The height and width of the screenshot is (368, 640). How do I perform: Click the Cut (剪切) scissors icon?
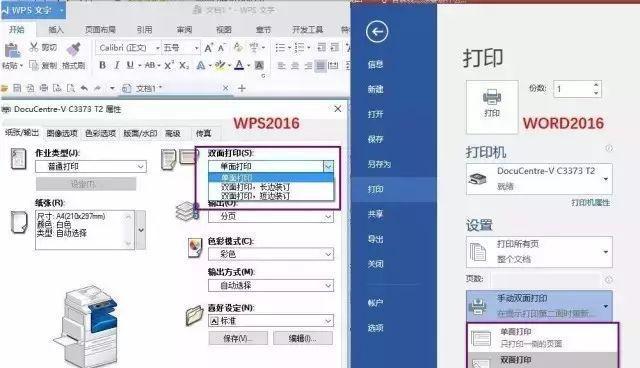[x=34, y=47]
